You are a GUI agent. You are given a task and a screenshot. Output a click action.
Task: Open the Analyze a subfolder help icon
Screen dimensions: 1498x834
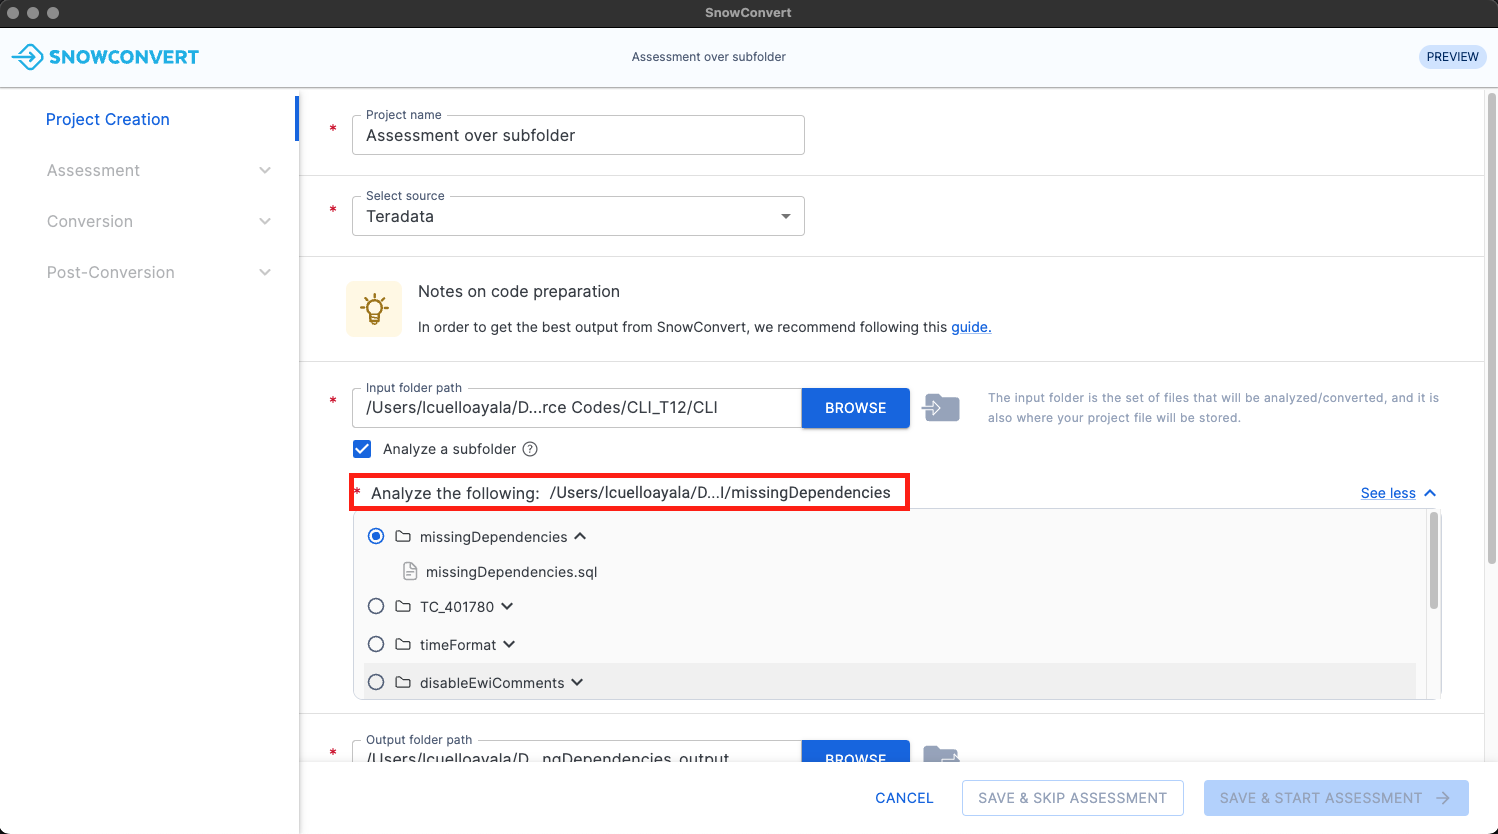point(531,449)
